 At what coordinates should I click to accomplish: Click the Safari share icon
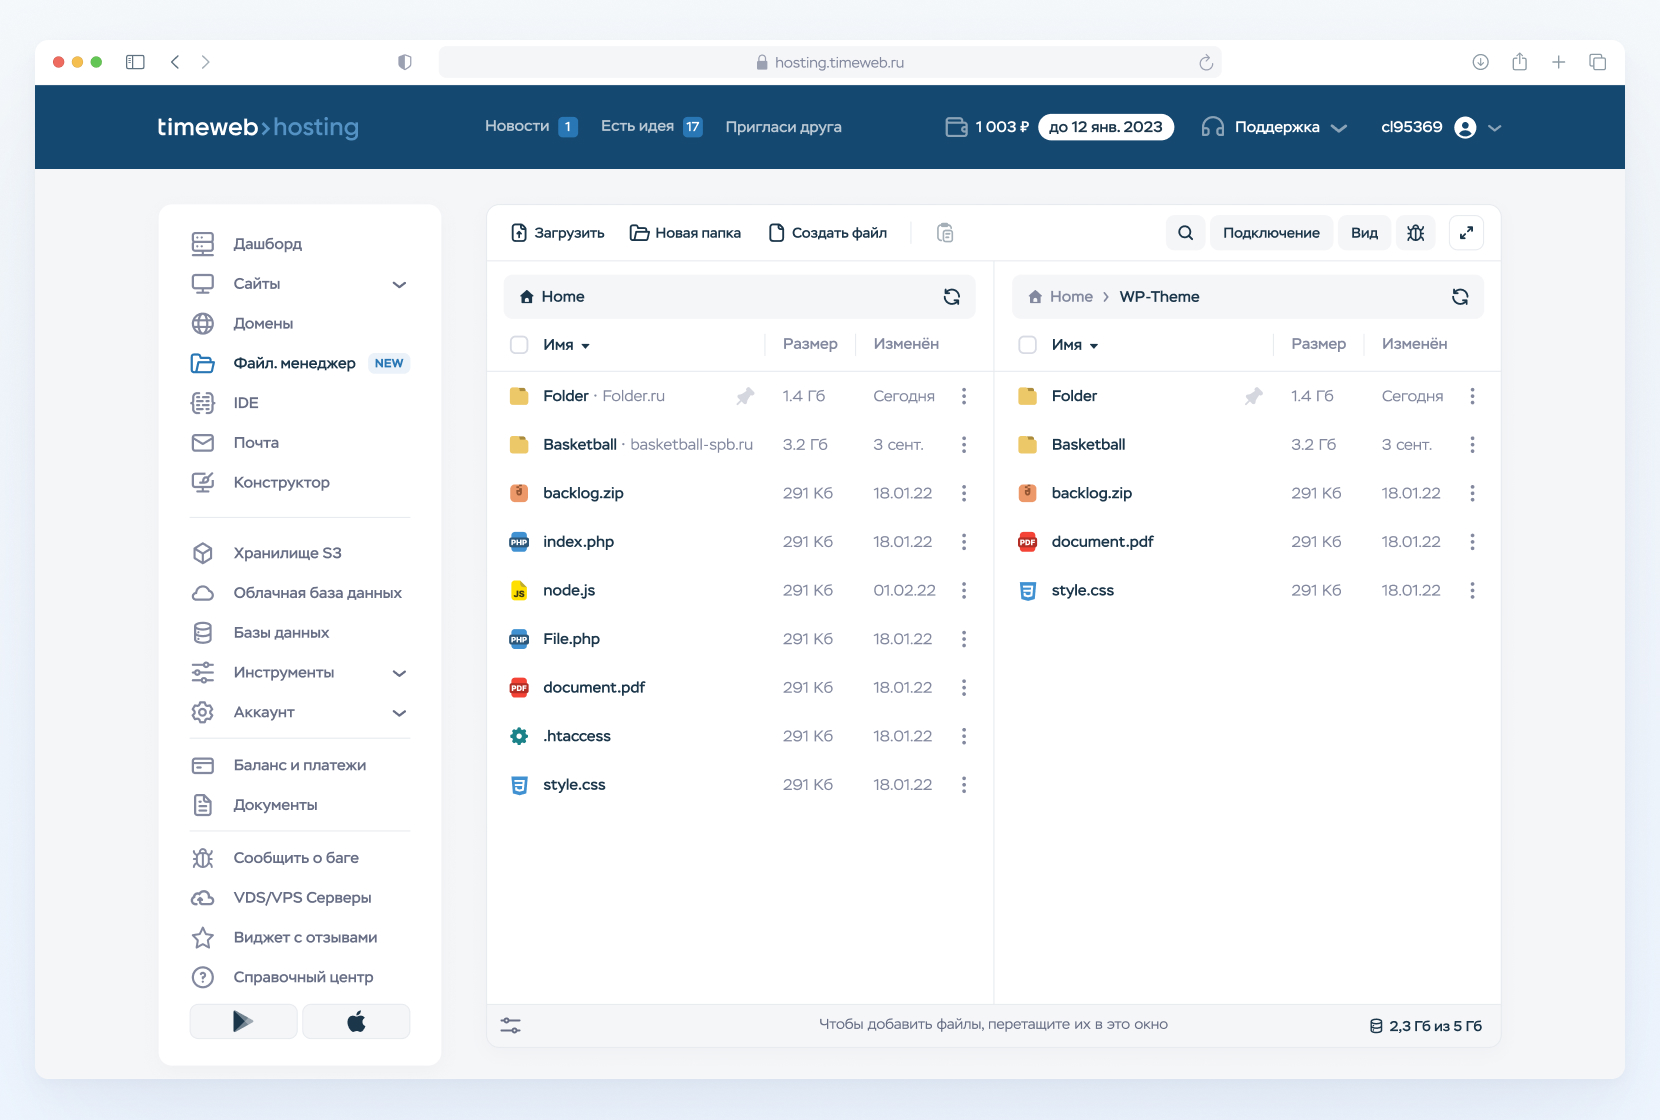[1519, 62]
